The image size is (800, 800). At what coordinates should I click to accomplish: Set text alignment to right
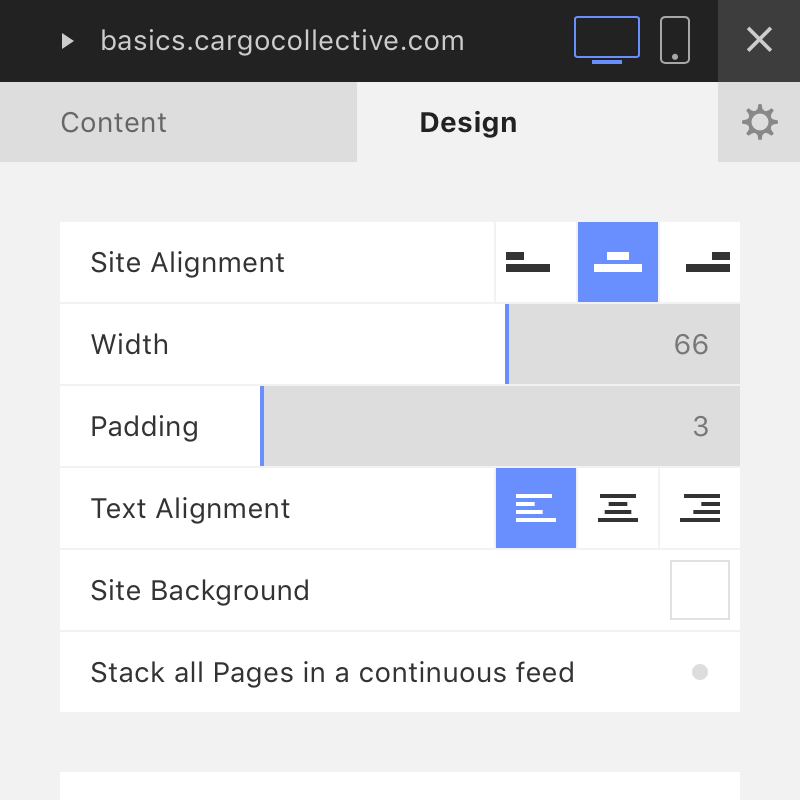(x=699, y=508)
